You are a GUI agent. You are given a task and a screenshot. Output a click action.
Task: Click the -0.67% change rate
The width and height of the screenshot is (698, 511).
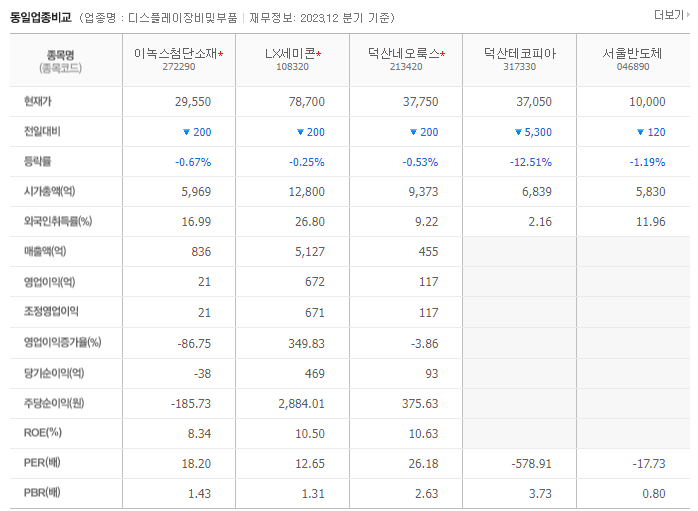point(193,162)
